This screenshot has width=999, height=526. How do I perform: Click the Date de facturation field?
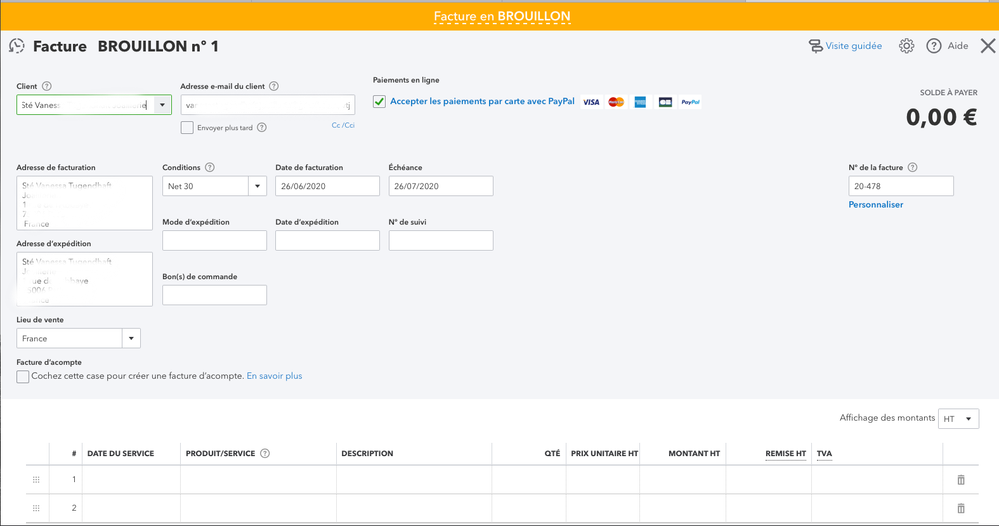point(327,186)
